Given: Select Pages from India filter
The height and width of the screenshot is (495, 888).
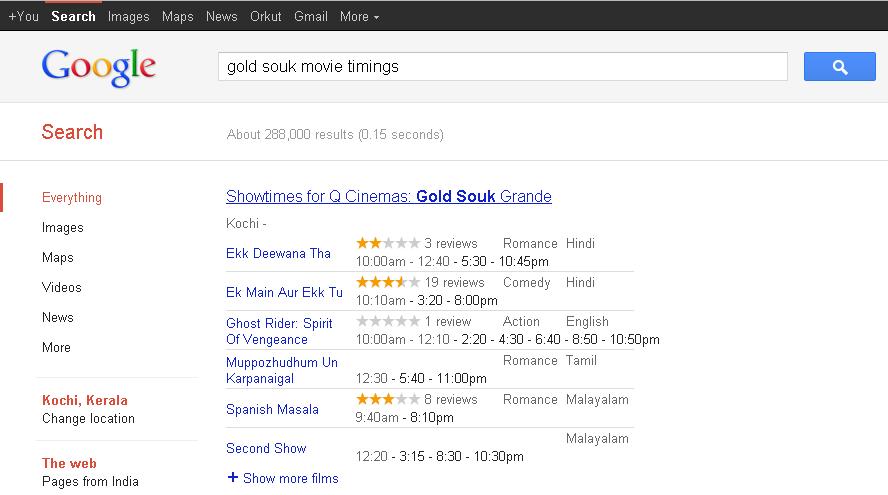Looking at the screenshot, I should pos(90,481).
